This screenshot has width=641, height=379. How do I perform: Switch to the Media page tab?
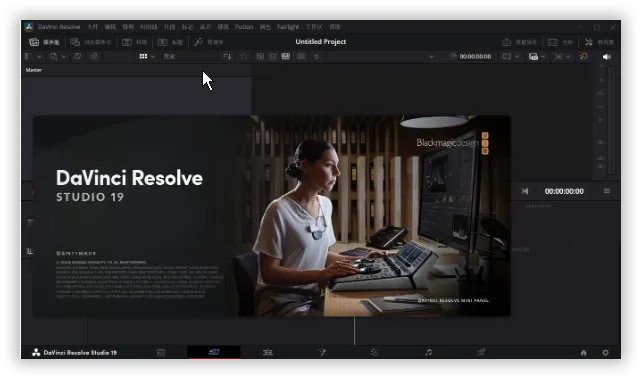click(161, 352)
